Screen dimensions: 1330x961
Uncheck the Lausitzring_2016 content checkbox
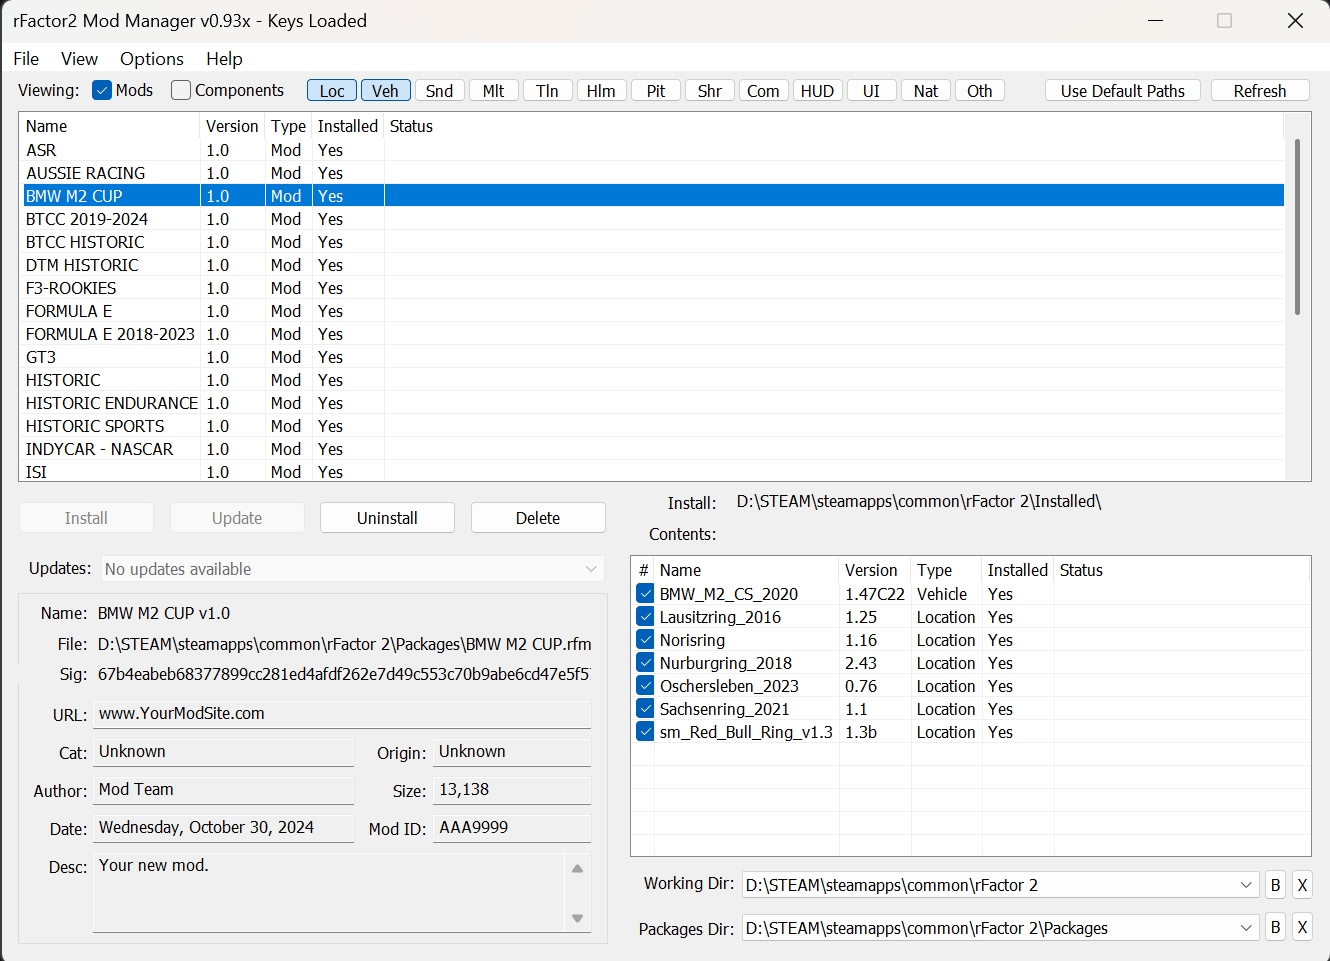click(x=646, y=617)
